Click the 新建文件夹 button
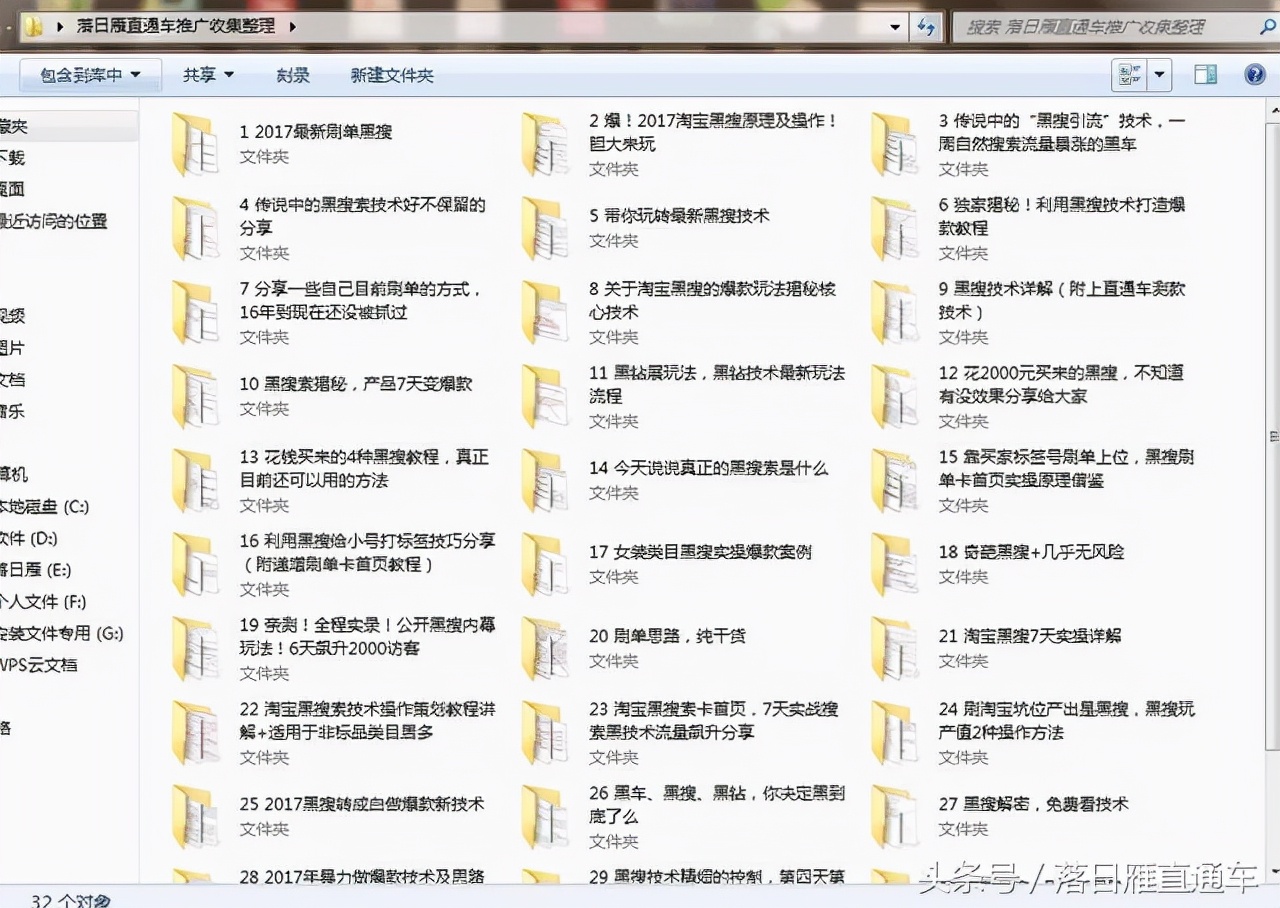 tap(392, 75)
